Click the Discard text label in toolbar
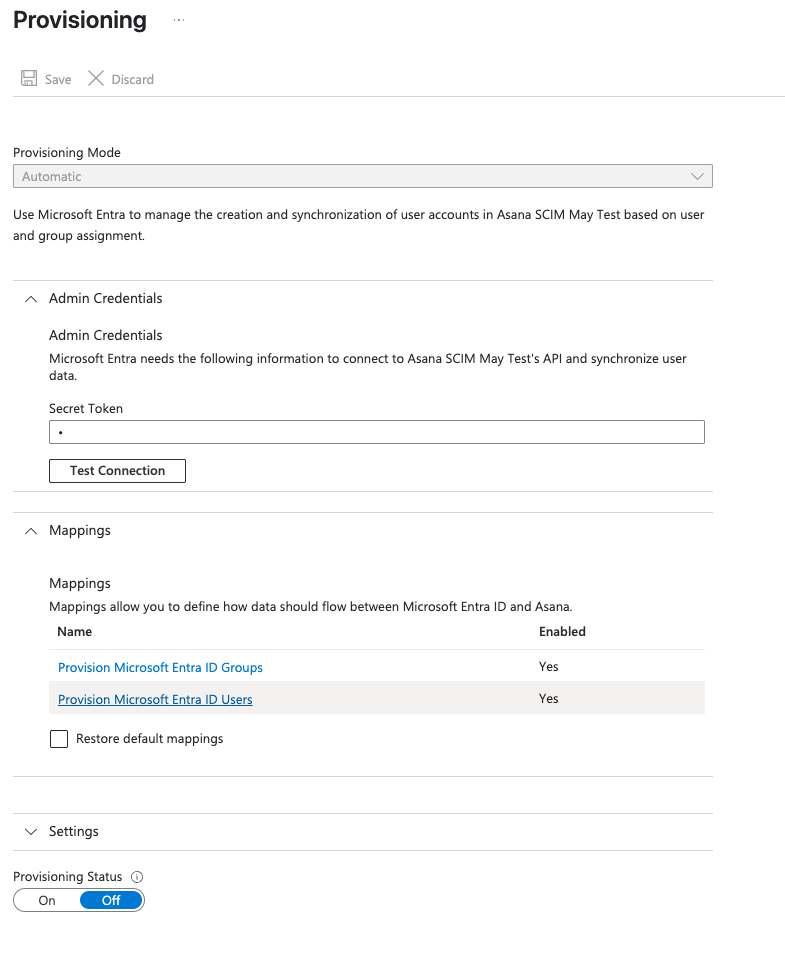This screenshot has width=785, height=980. 132,79
